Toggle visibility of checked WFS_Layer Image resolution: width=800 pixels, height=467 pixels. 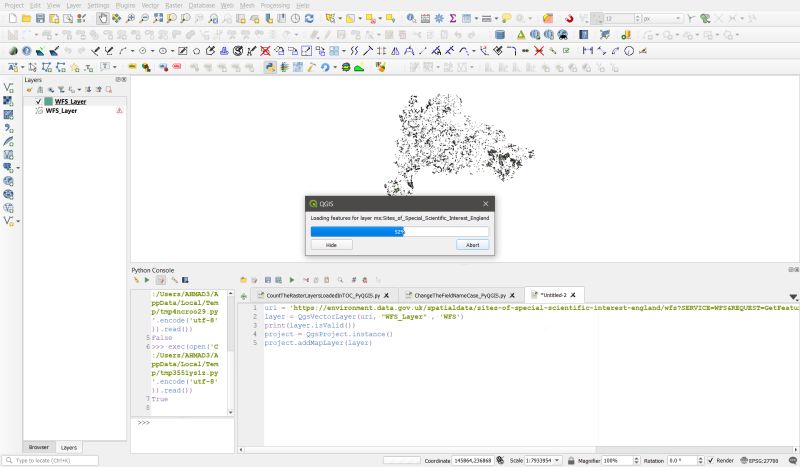[x=39, y=102]
